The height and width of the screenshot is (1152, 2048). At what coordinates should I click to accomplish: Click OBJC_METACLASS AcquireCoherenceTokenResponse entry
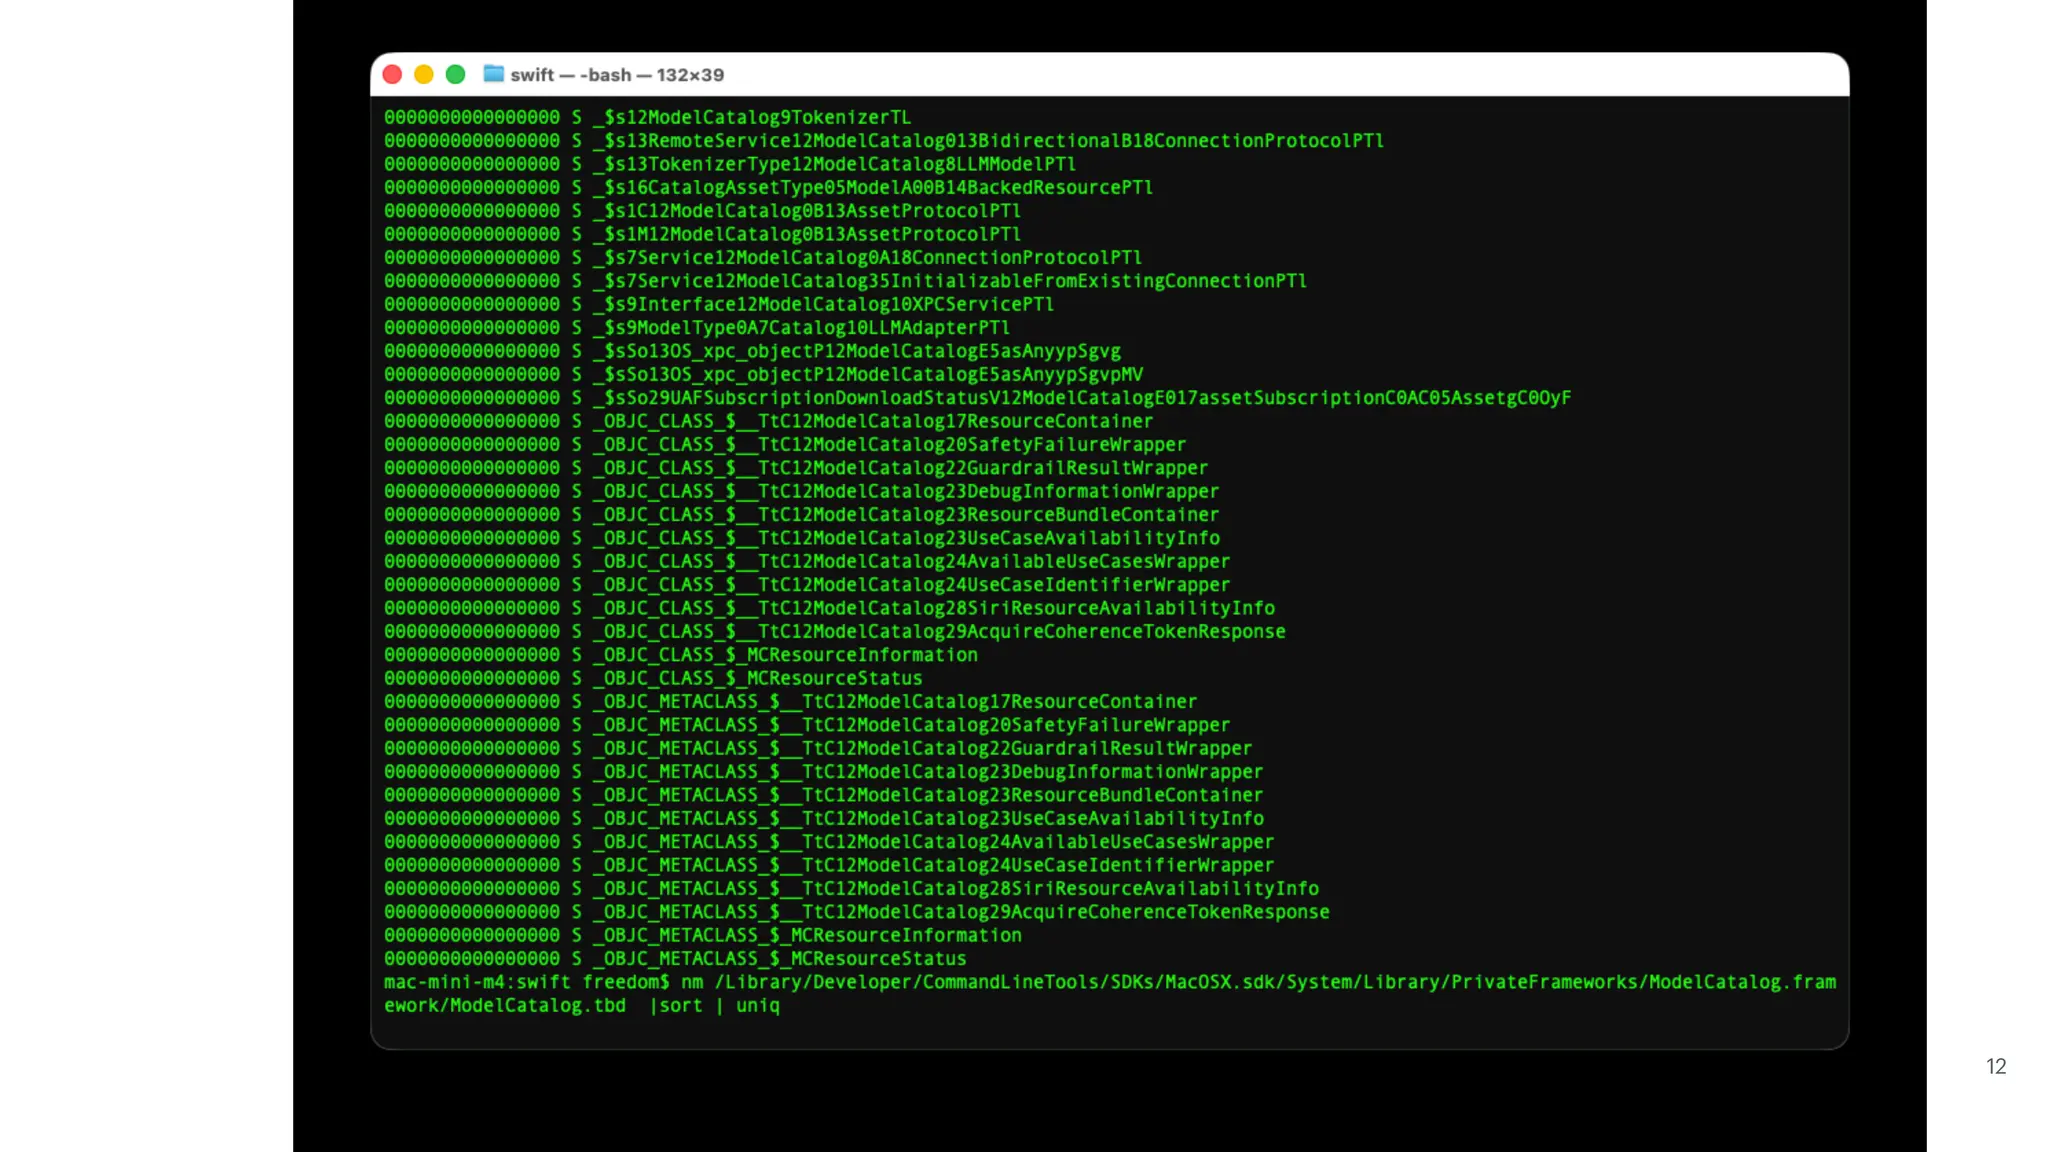tap(961, 913)
